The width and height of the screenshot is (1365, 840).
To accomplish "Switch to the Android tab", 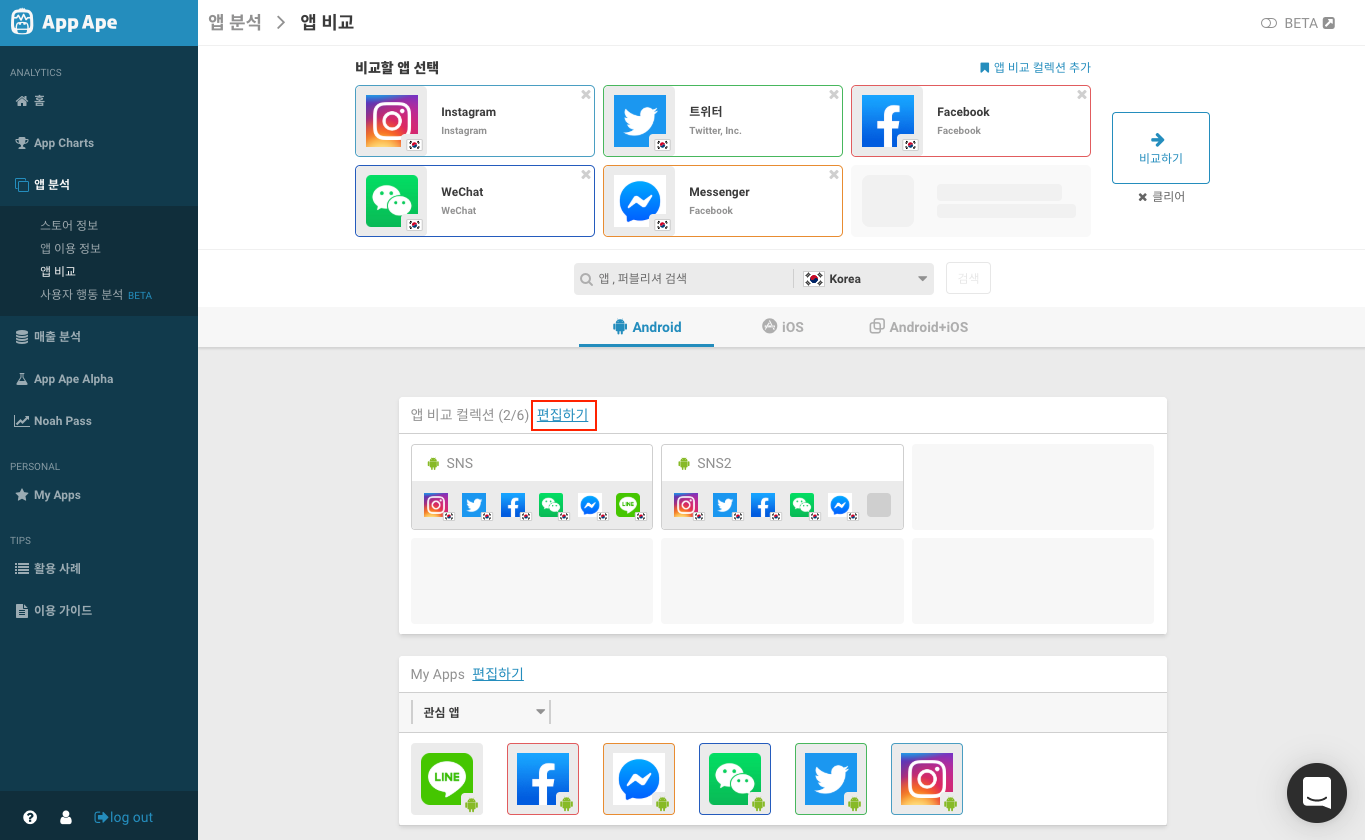I will click(x=646, y=327).
